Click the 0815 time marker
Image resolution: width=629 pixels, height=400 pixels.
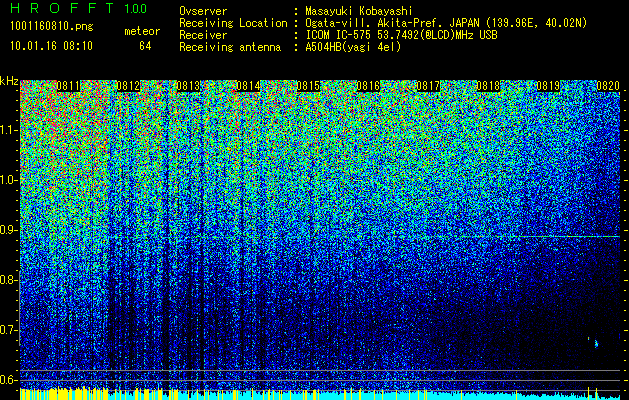pyautogui.click(x=308, y=86)
